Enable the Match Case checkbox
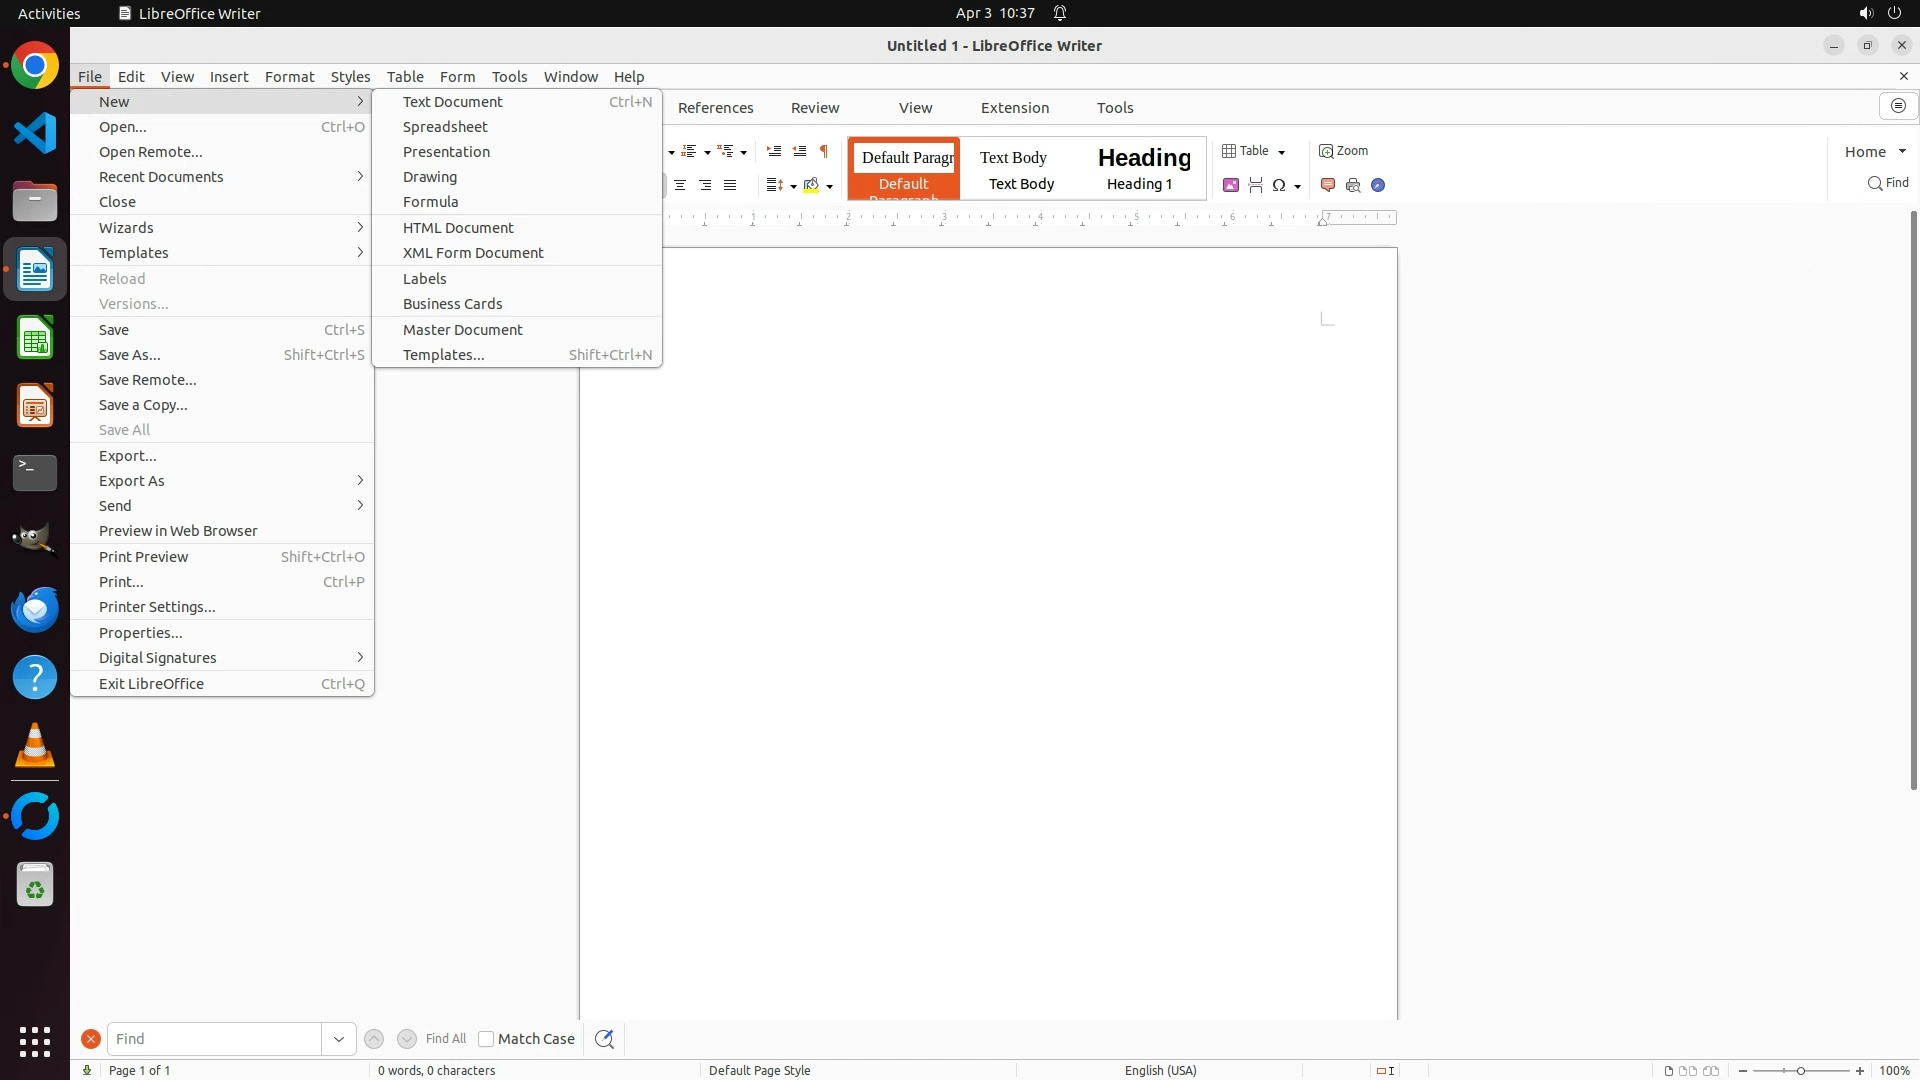 point(486,1039)
